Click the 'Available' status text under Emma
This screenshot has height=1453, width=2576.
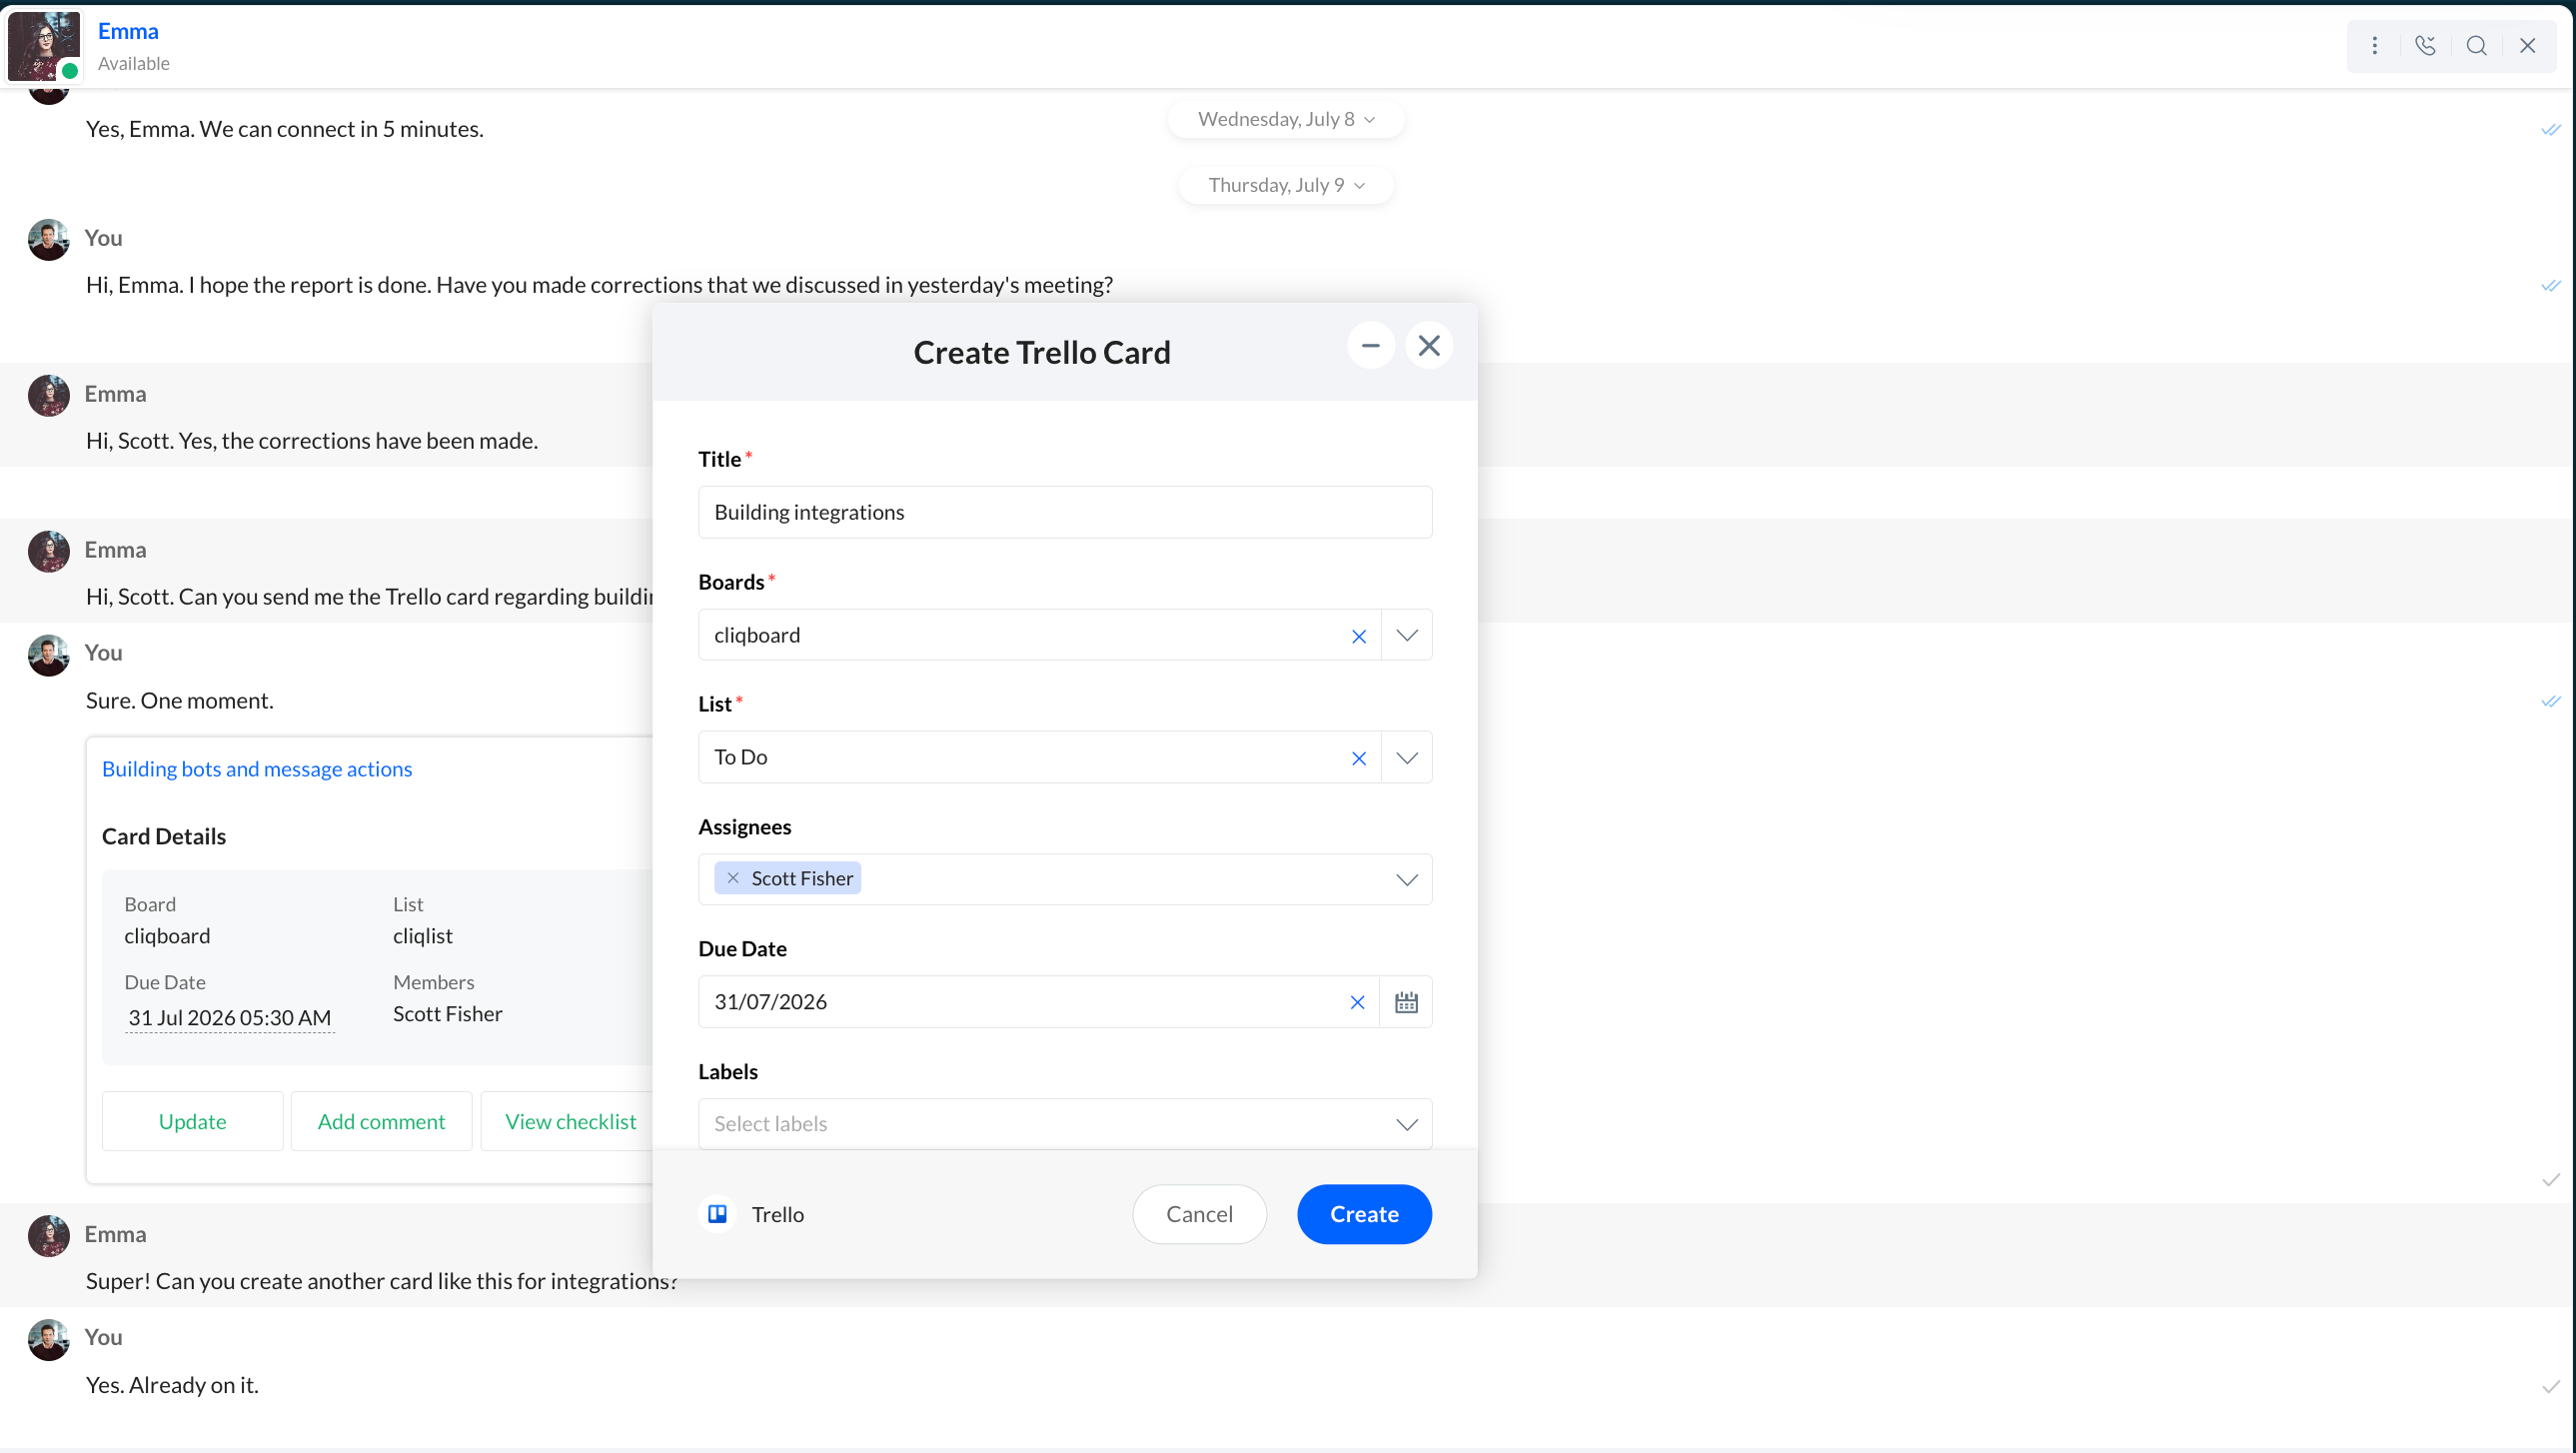[x=134, y=63]
